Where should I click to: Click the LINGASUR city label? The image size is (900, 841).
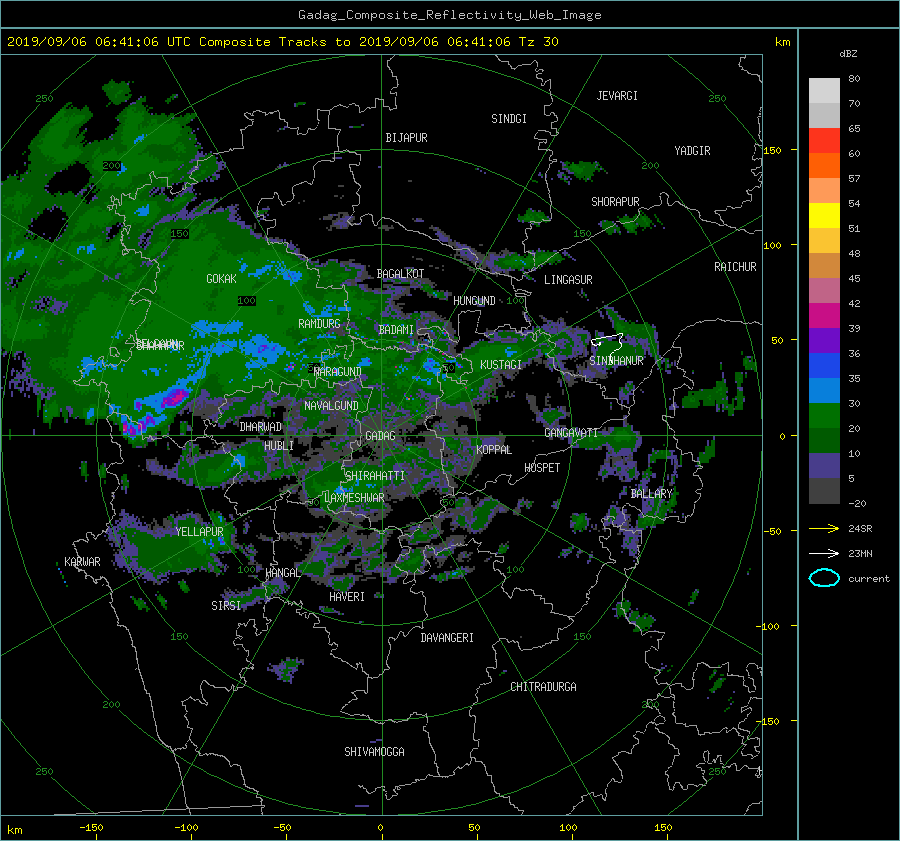(568, 280)
